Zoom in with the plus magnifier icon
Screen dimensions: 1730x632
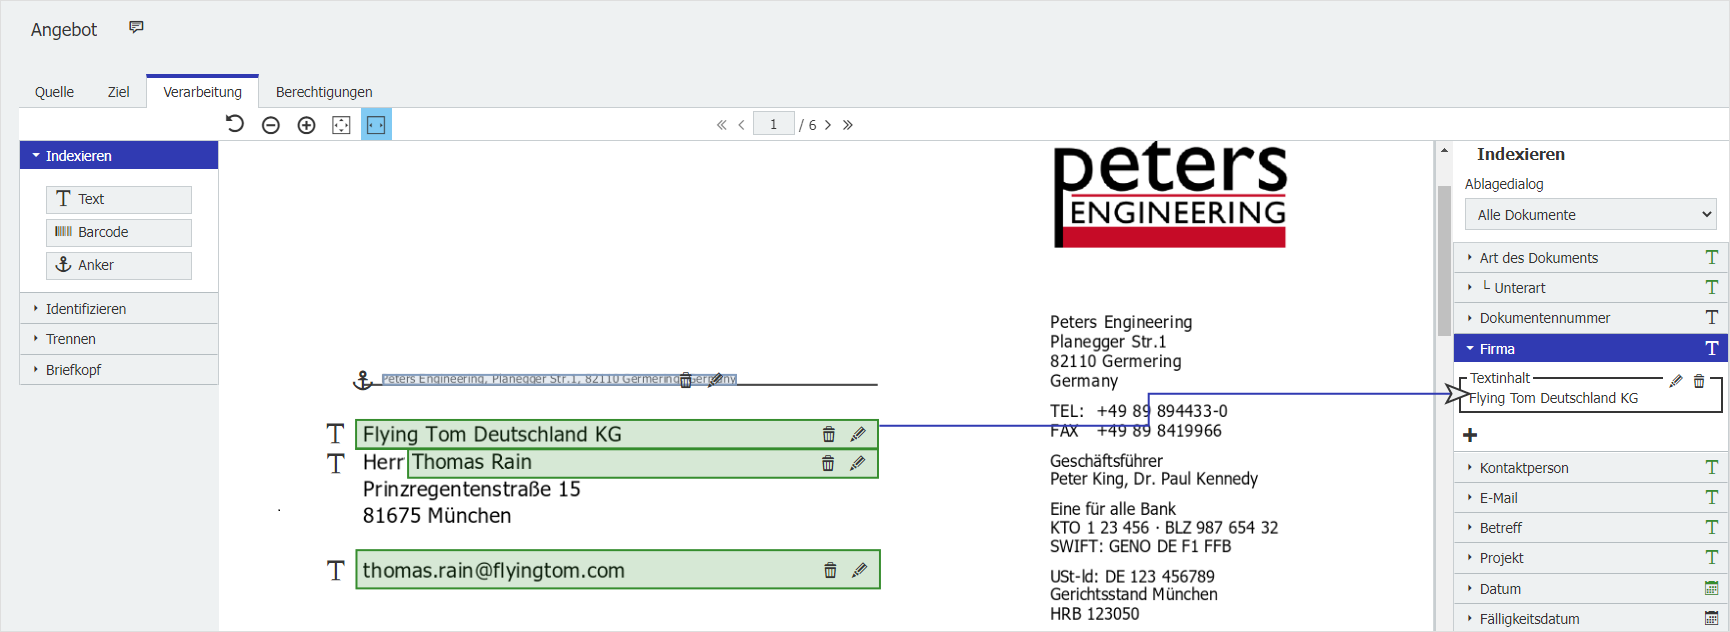pos(306,125)
